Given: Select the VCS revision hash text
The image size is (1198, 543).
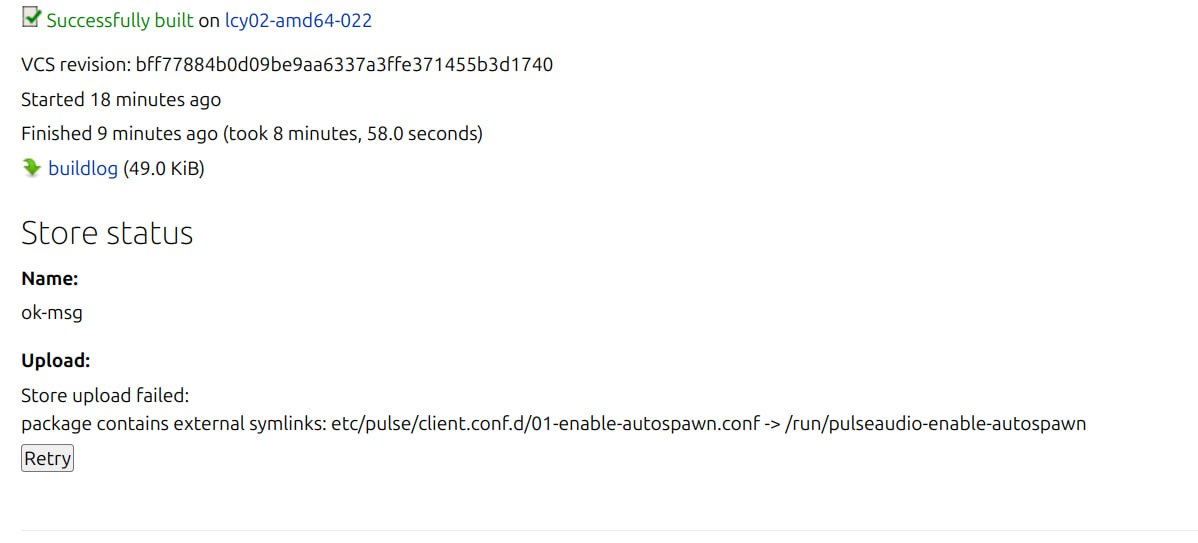Looking at the screenshot, I should 344,65.
